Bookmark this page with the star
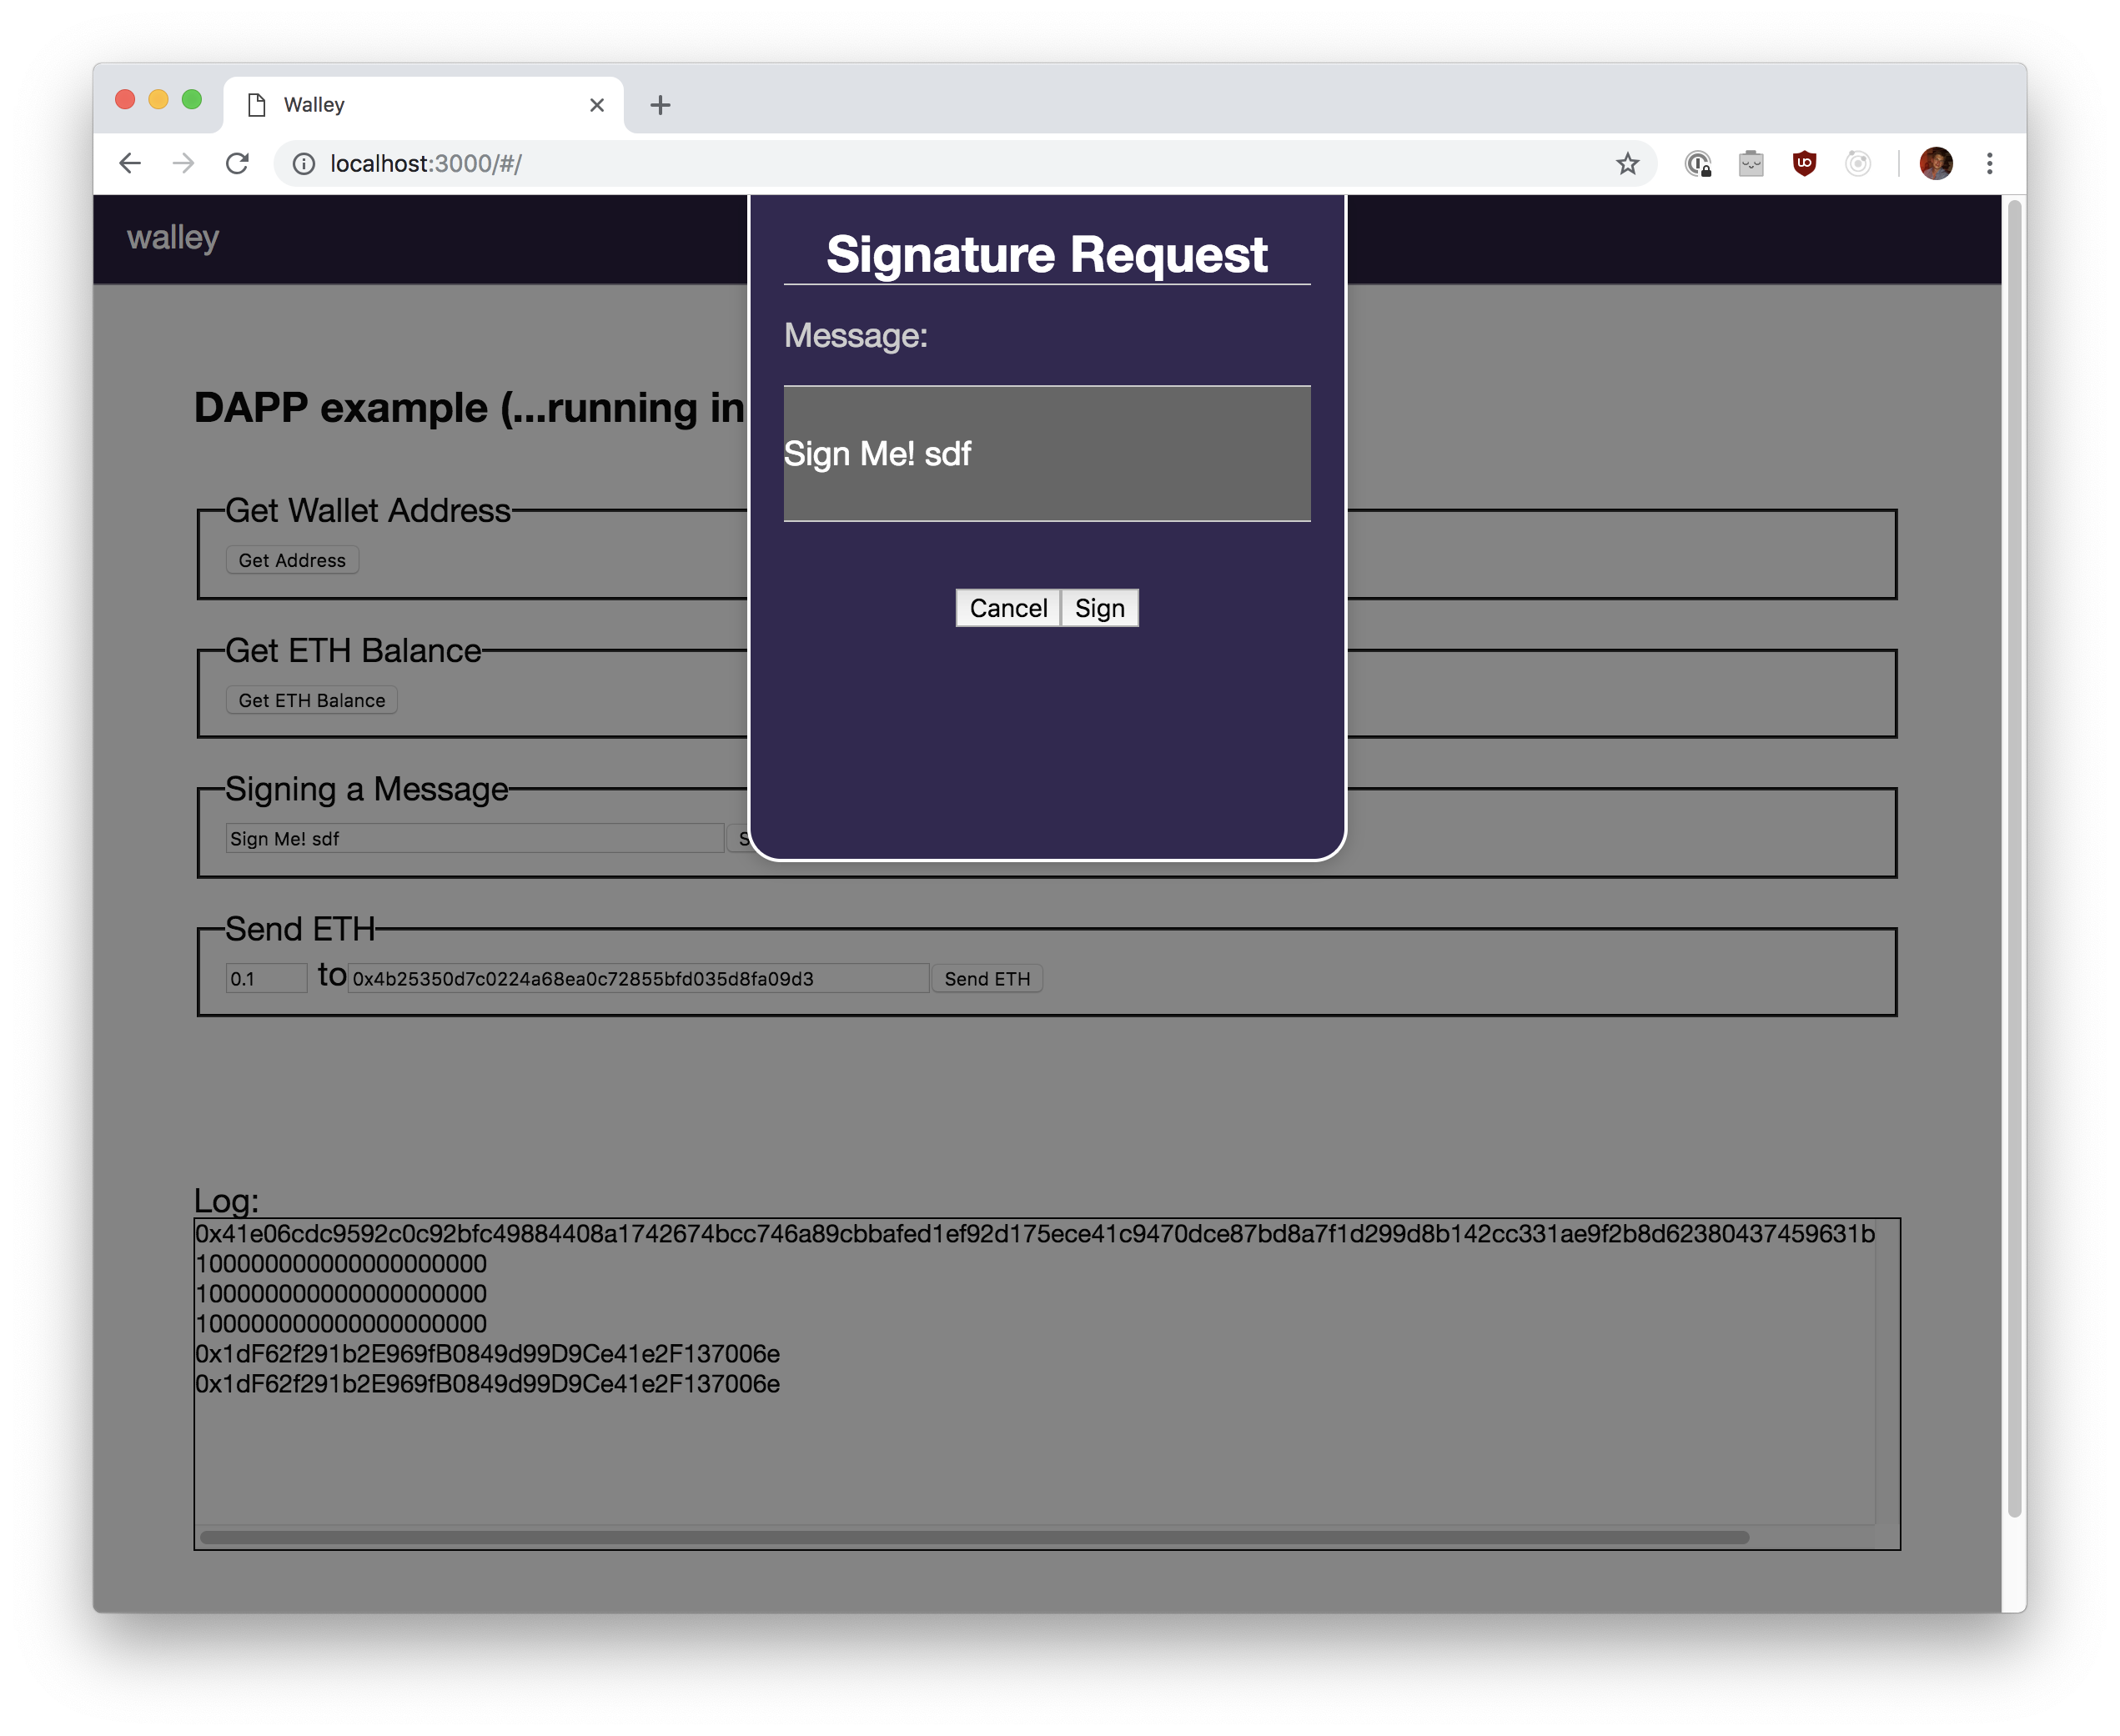The height and width of the screenshot is (1736, 2120). (x=1627, y=163)
